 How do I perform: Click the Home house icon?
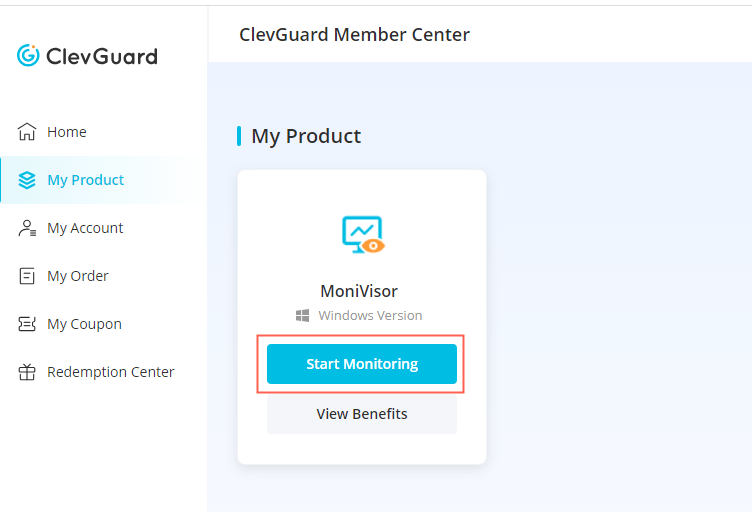[x=27, y=131]
